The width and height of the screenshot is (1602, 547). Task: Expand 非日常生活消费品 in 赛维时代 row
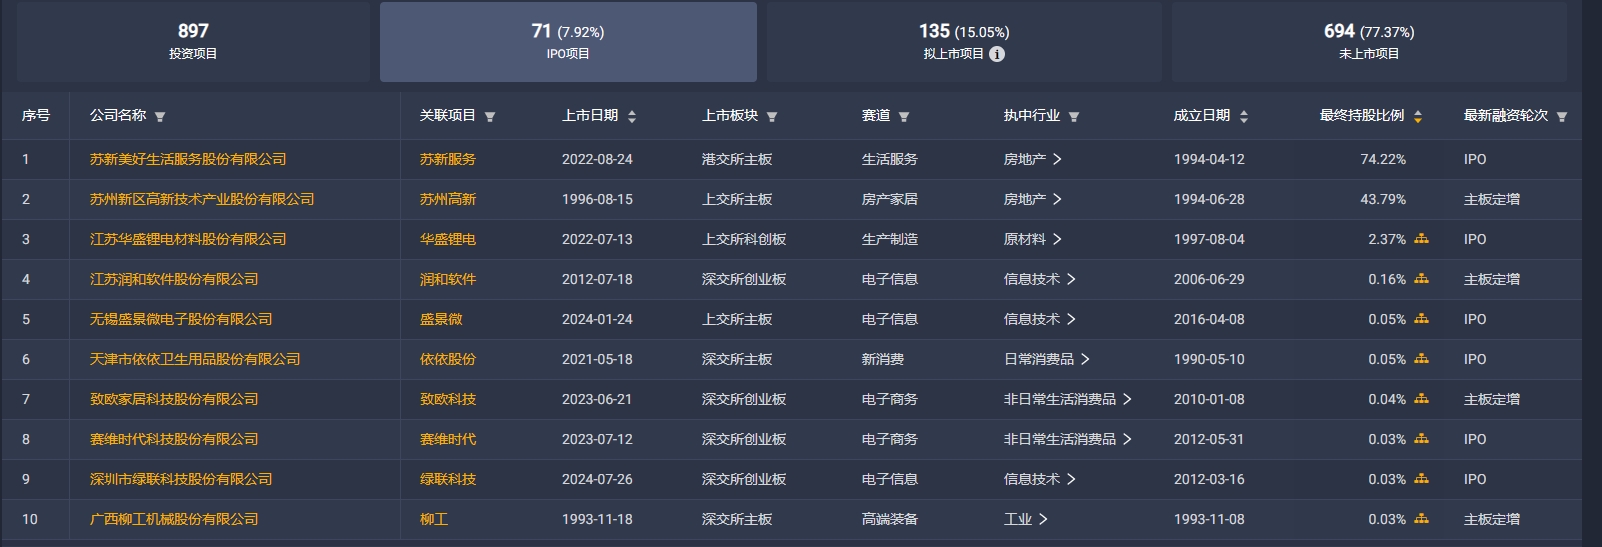coord(1127,439)
